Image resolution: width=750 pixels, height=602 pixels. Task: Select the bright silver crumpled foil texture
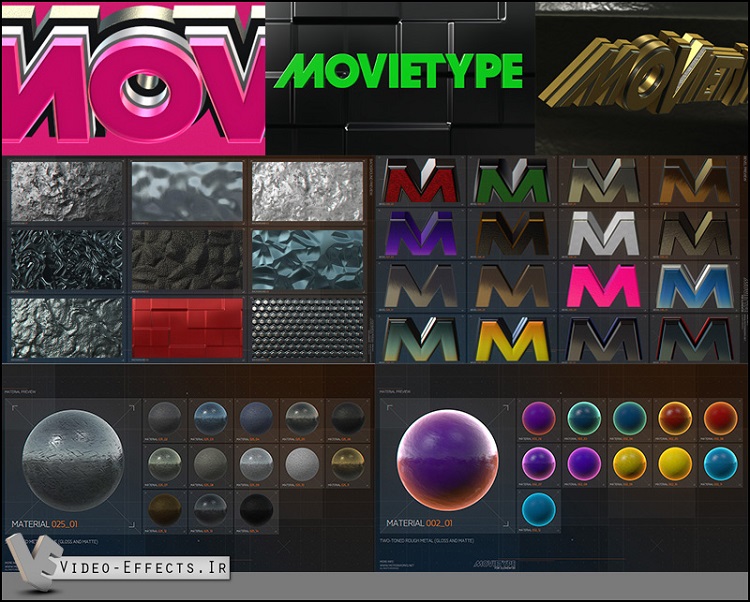click(308, 191)
